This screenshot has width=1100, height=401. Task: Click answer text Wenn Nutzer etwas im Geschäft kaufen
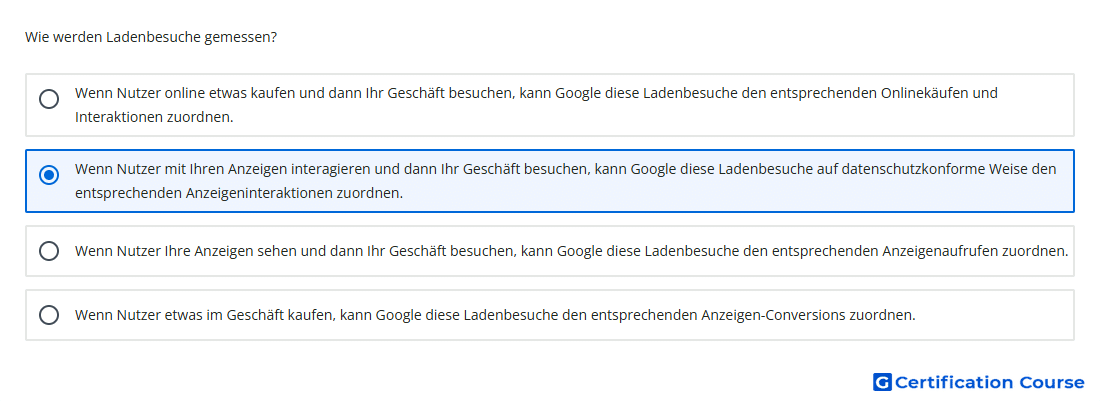pos(495,315)
